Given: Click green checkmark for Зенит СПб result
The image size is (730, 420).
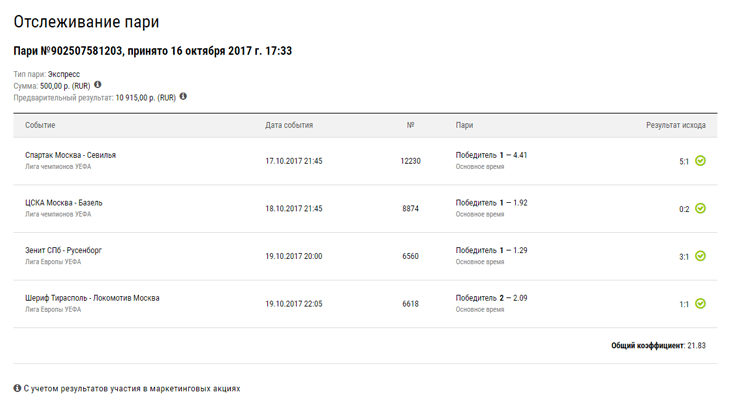Looking at the screenshot, I should (x=700, y=256).
